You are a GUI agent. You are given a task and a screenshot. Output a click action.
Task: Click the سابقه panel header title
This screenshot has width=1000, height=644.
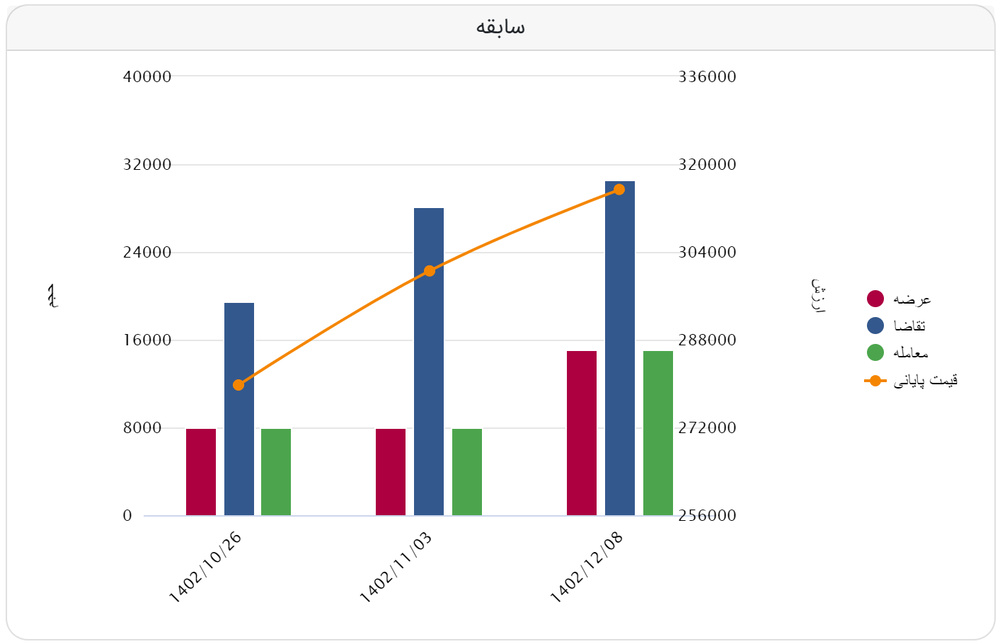[x=500, y=28]
